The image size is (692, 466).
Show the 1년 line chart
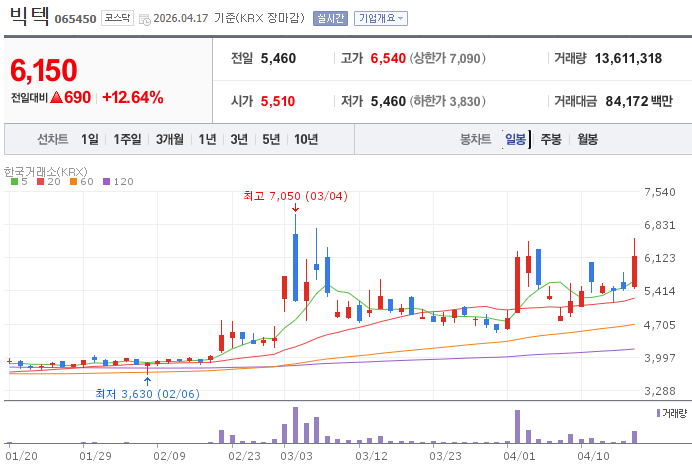tap(207, 139)
